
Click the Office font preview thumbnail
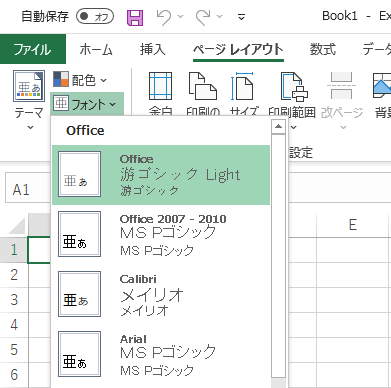(x=79, y=174)
